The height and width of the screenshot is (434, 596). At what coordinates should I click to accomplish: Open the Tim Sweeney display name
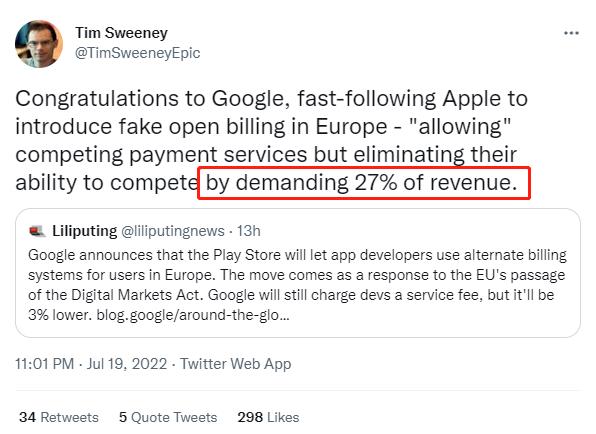(121, 33)
